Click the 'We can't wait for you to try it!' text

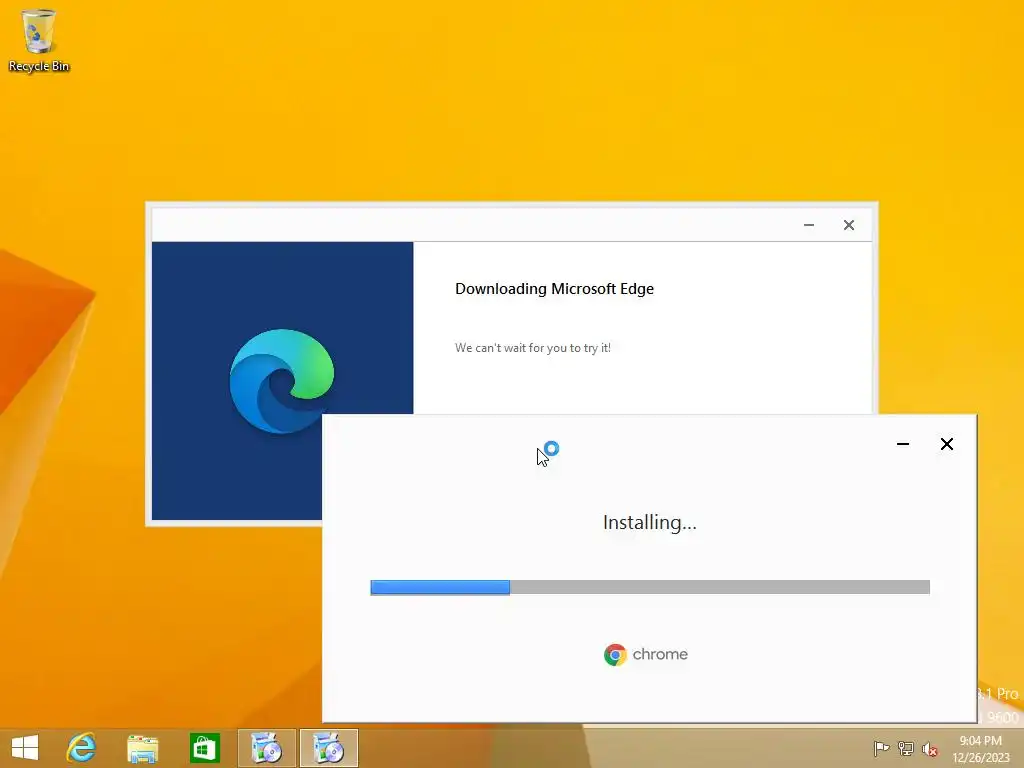pos(533,348)
